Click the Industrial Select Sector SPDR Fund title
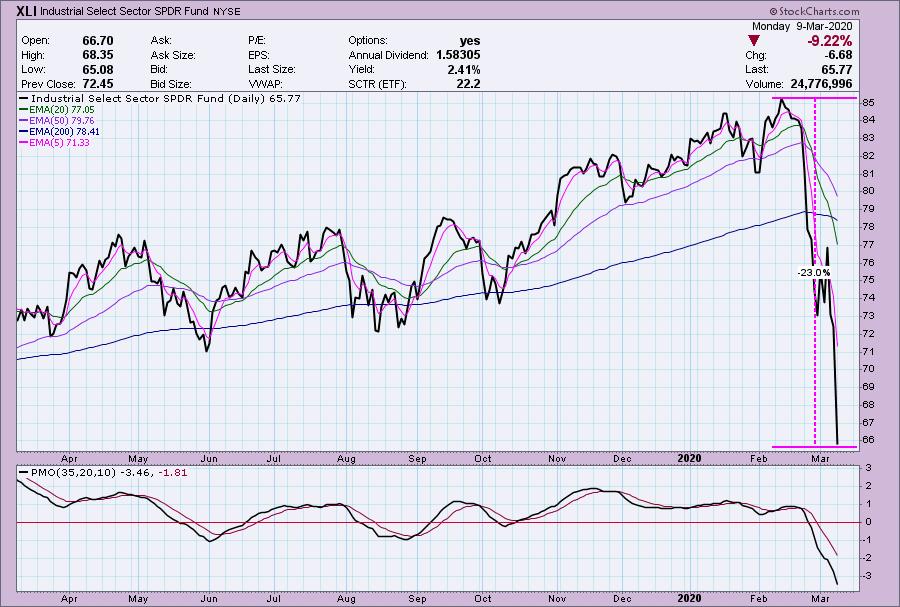This screenshot has height=607, width=900. [123, 11]
